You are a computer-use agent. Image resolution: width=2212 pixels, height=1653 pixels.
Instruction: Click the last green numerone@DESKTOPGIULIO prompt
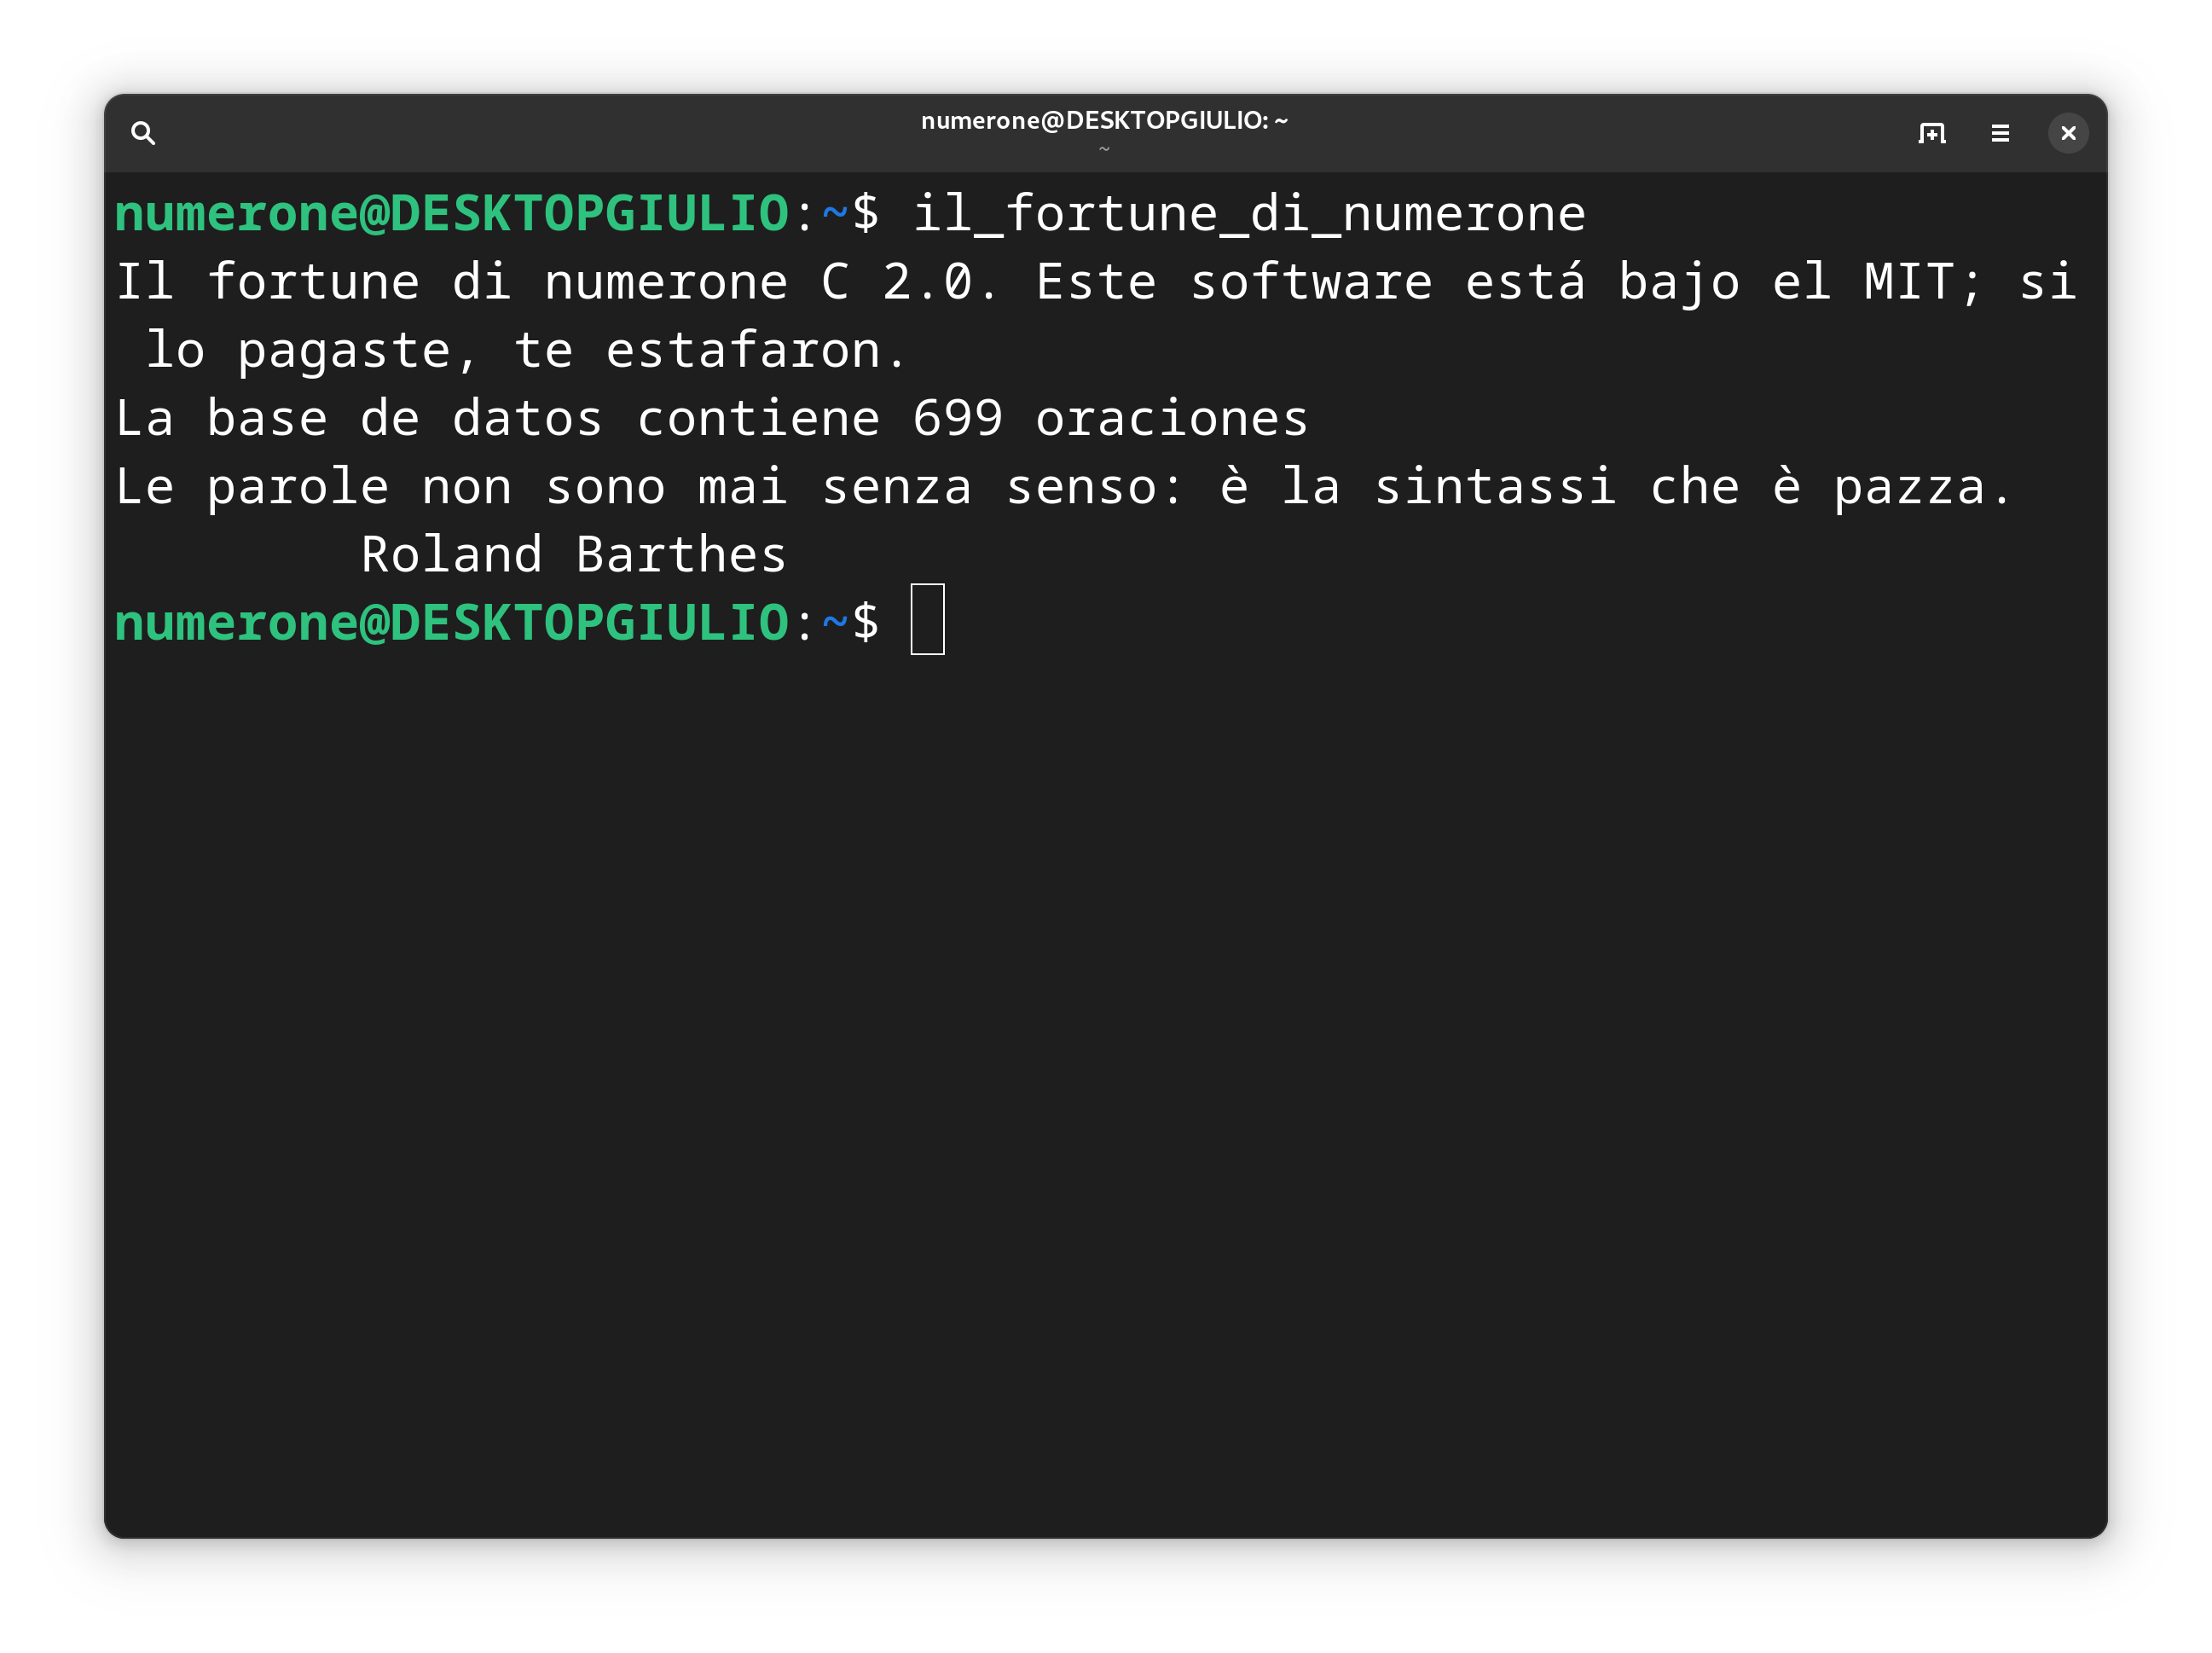pyautogui.click(x=452, y=622)
